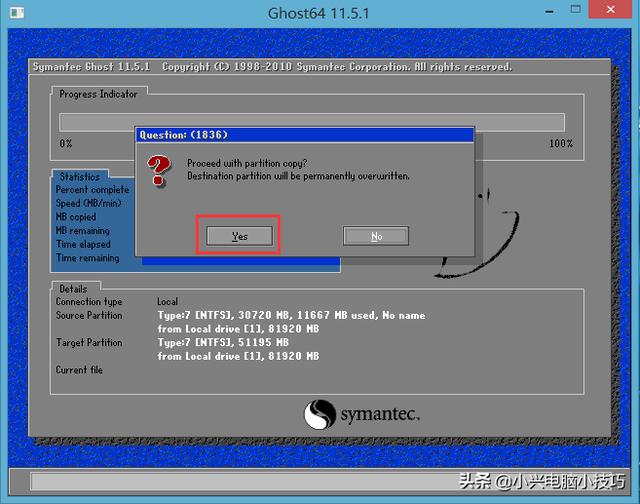
Task: Click the 0% progress label
Action: coord(66,143)
